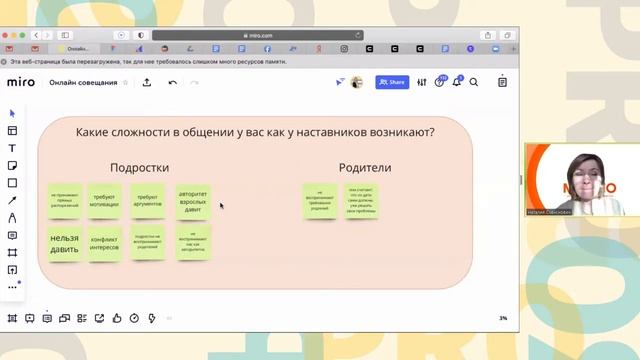Select the "требуют мотивации" sticky note
Screen dimensions: 640x360
point(104,201)
